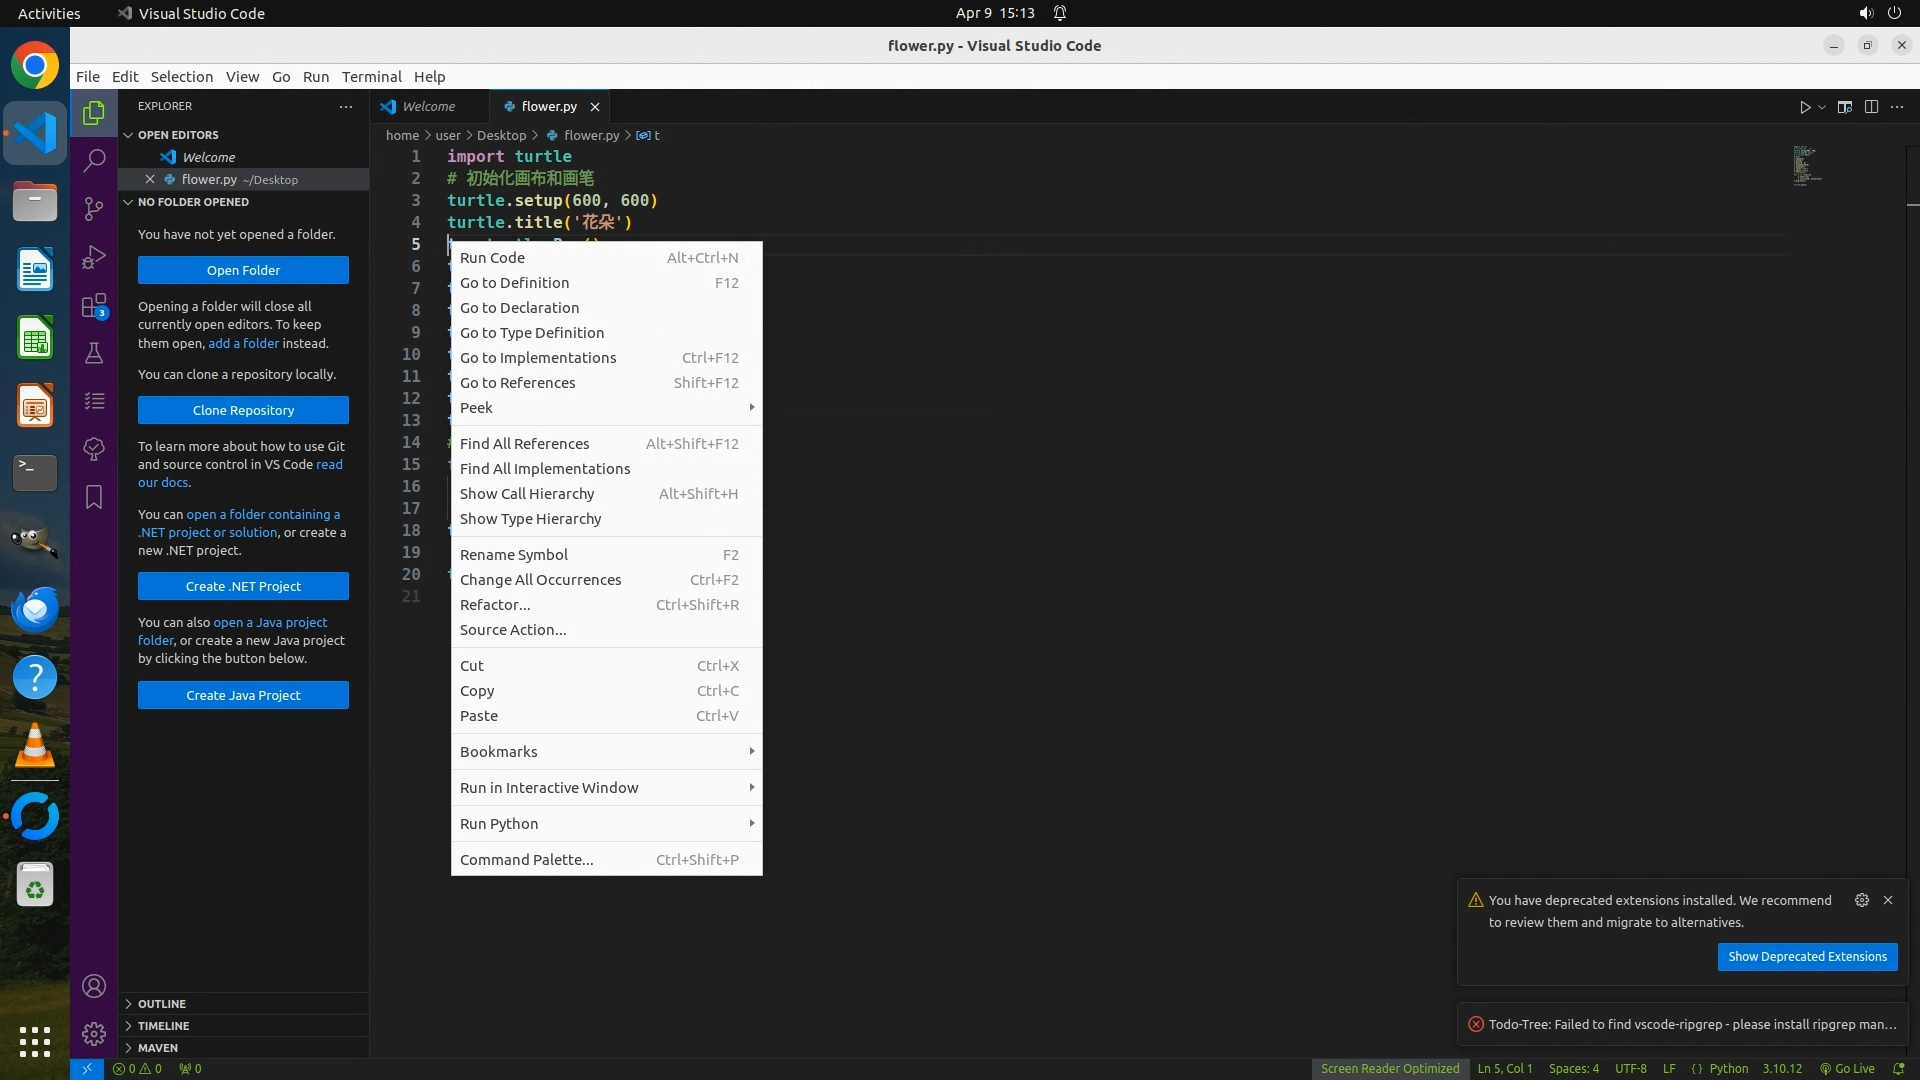Screen dimensions: 1920x1080
Task: Toggle Go Live server in status bar
Action: [x=1847, y=1068]
